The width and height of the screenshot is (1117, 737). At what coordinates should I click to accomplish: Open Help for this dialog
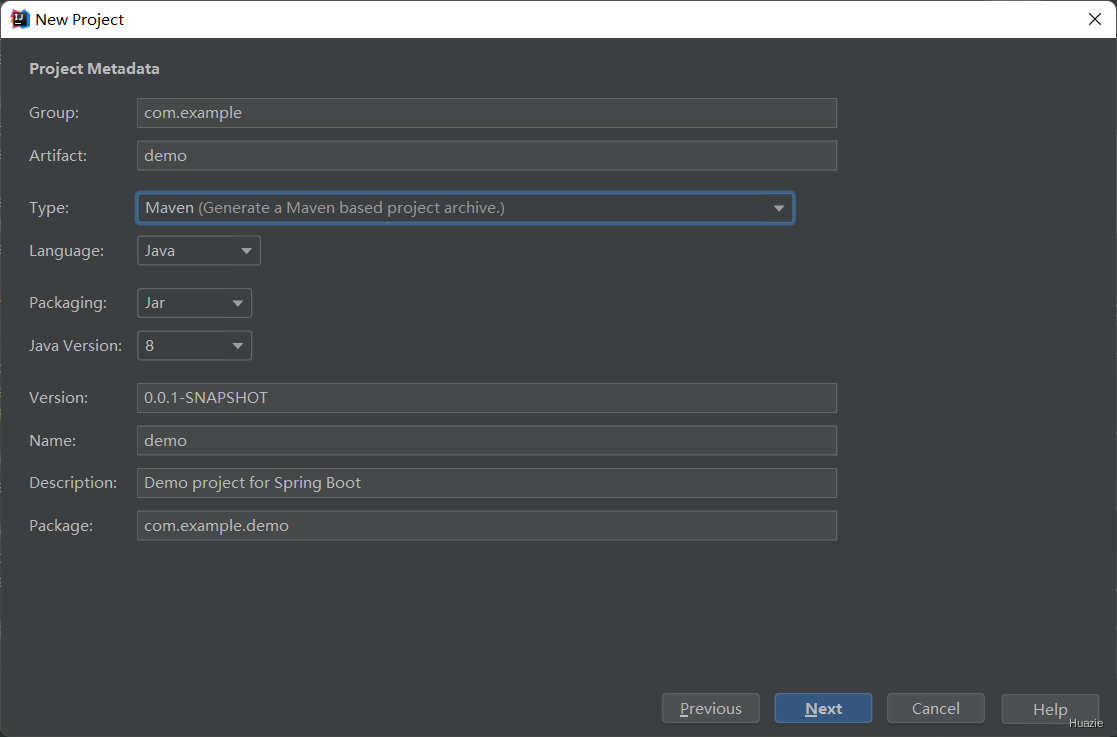point(1050,709)
